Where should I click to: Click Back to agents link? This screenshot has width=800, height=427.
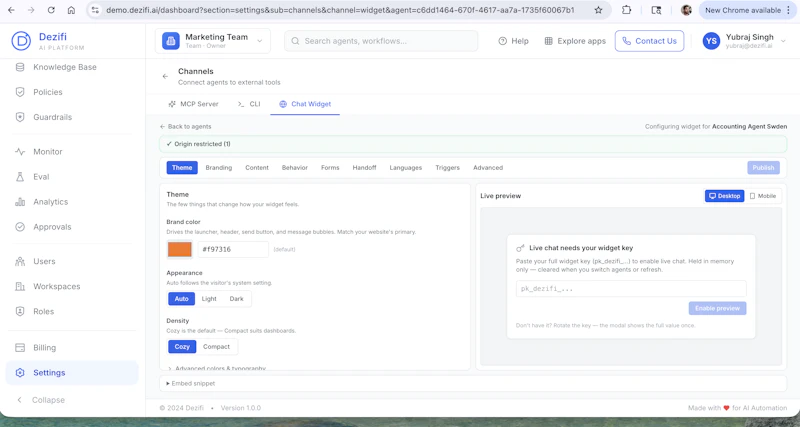(x=186, y=127)
